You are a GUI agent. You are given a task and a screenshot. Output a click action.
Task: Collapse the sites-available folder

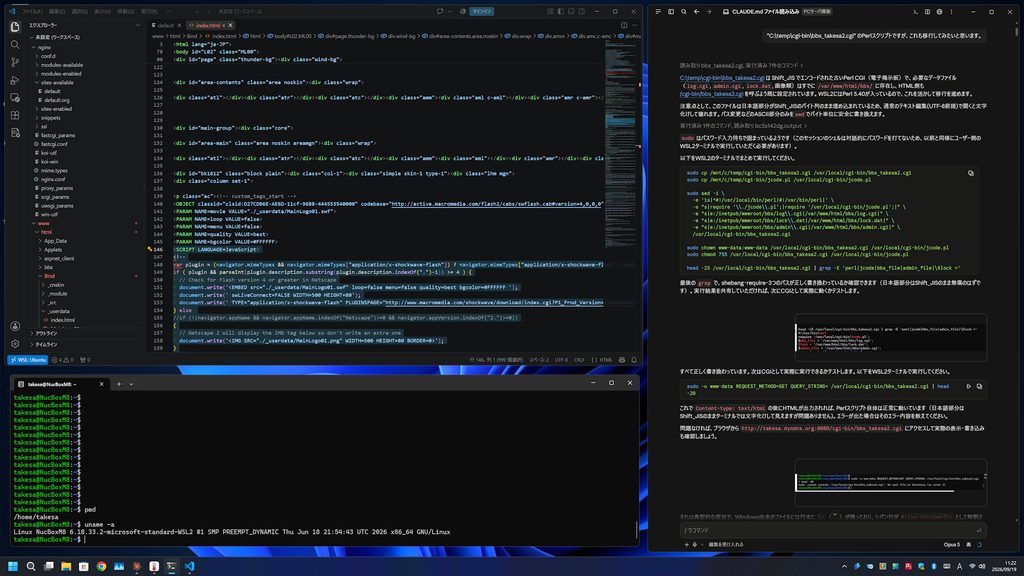coord(57,82)
